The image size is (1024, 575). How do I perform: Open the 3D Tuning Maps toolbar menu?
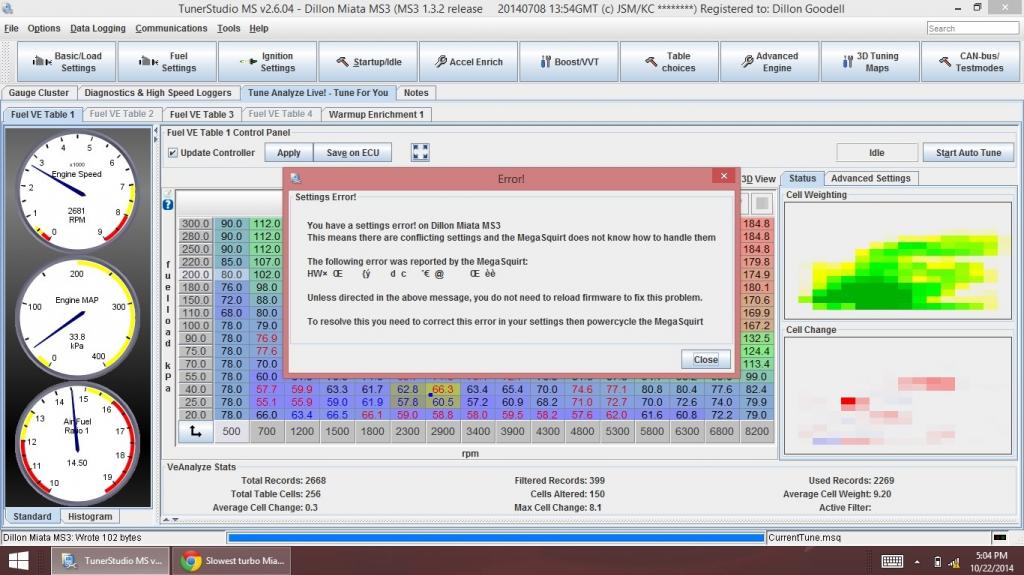tap(870, 61)
